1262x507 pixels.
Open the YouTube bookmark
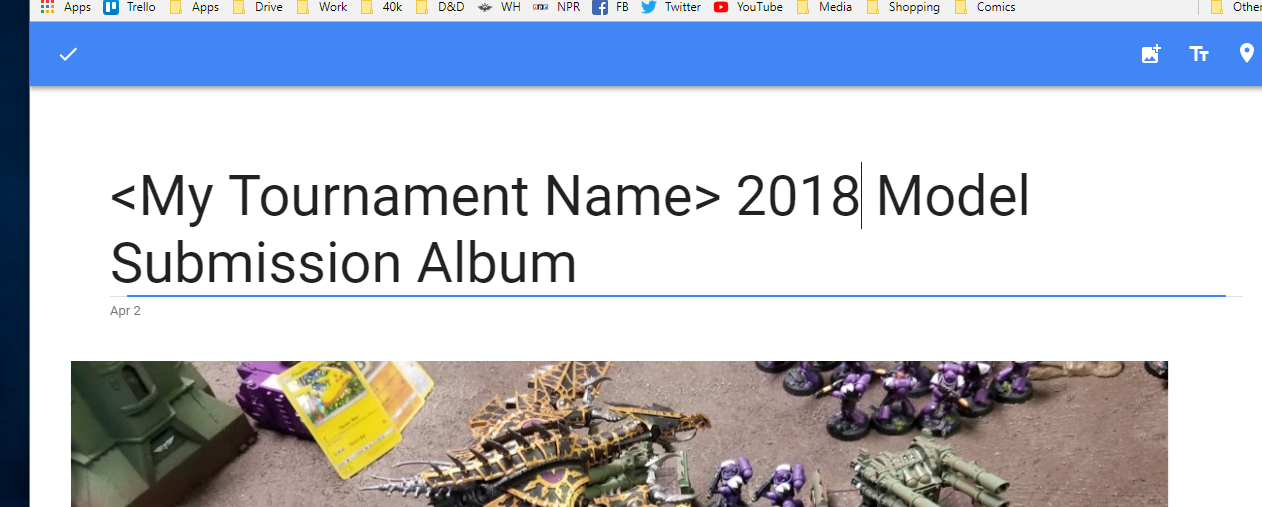[748, 7]
